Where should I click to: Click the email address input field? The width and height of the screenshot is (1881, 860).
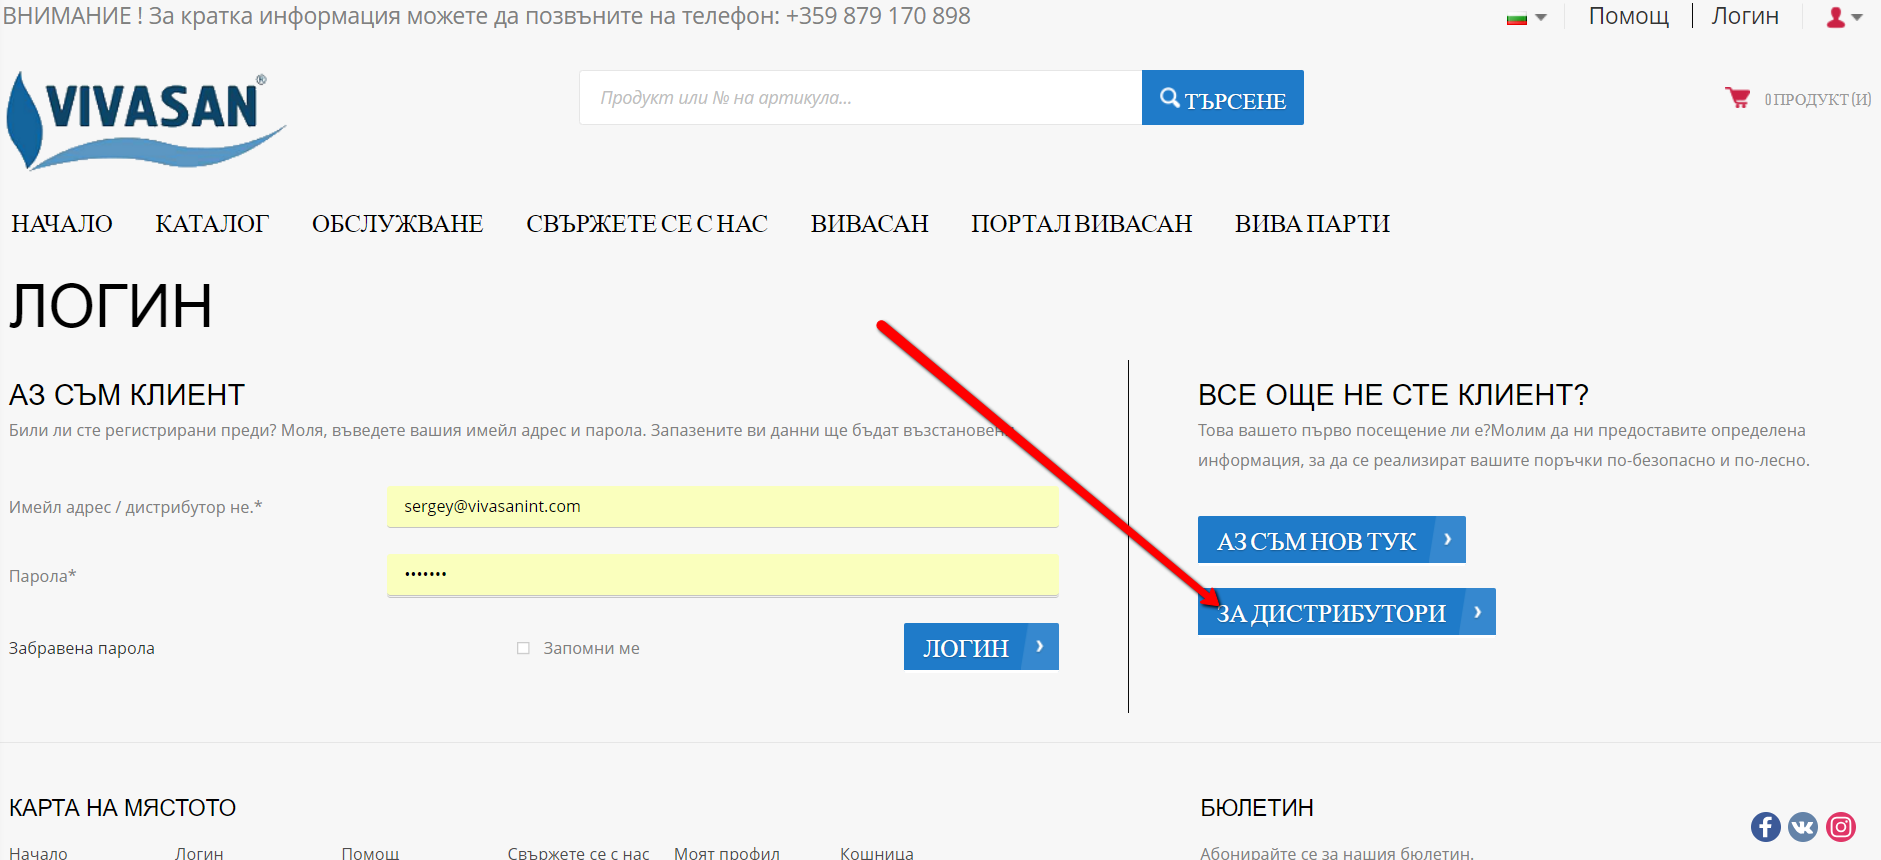(x=723, y=507)
